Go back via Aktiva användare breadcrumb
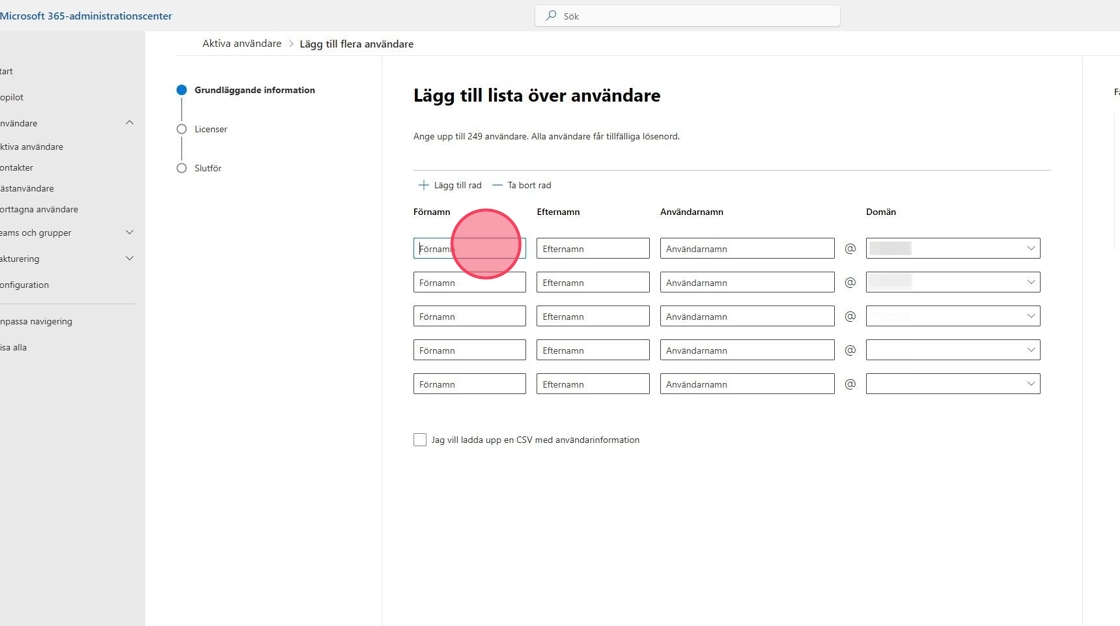The width and height of the screenshot is (1120, 626). [242, 44]
